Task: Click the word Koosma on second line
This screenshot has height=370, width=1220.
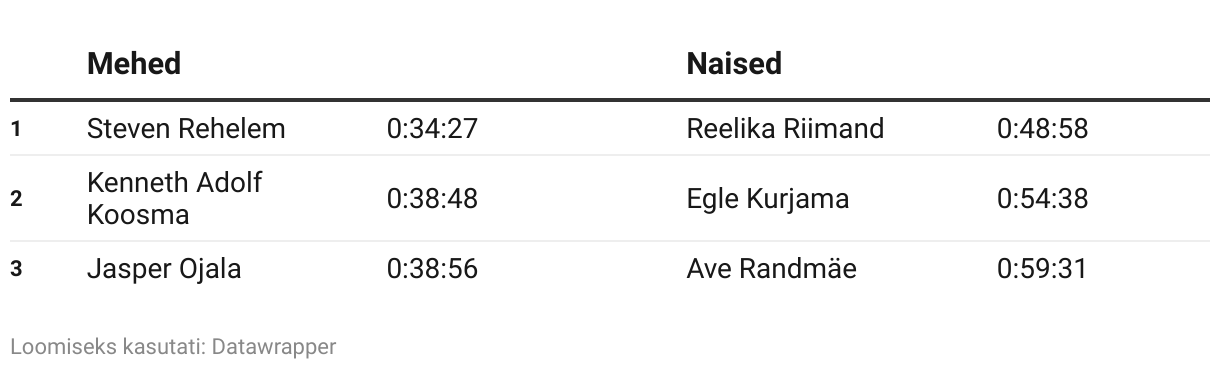Action: (x=138, y=214)
